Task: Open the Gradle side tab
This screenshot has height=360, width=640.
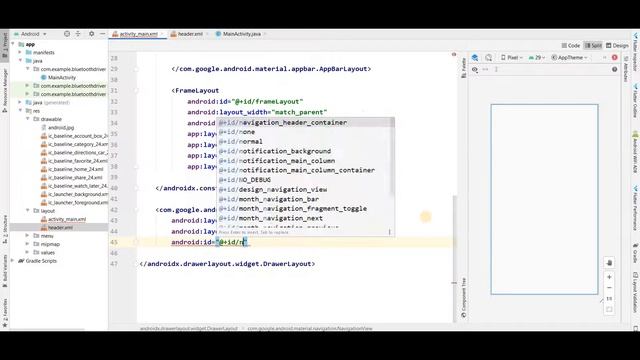Action: (636, 253)
